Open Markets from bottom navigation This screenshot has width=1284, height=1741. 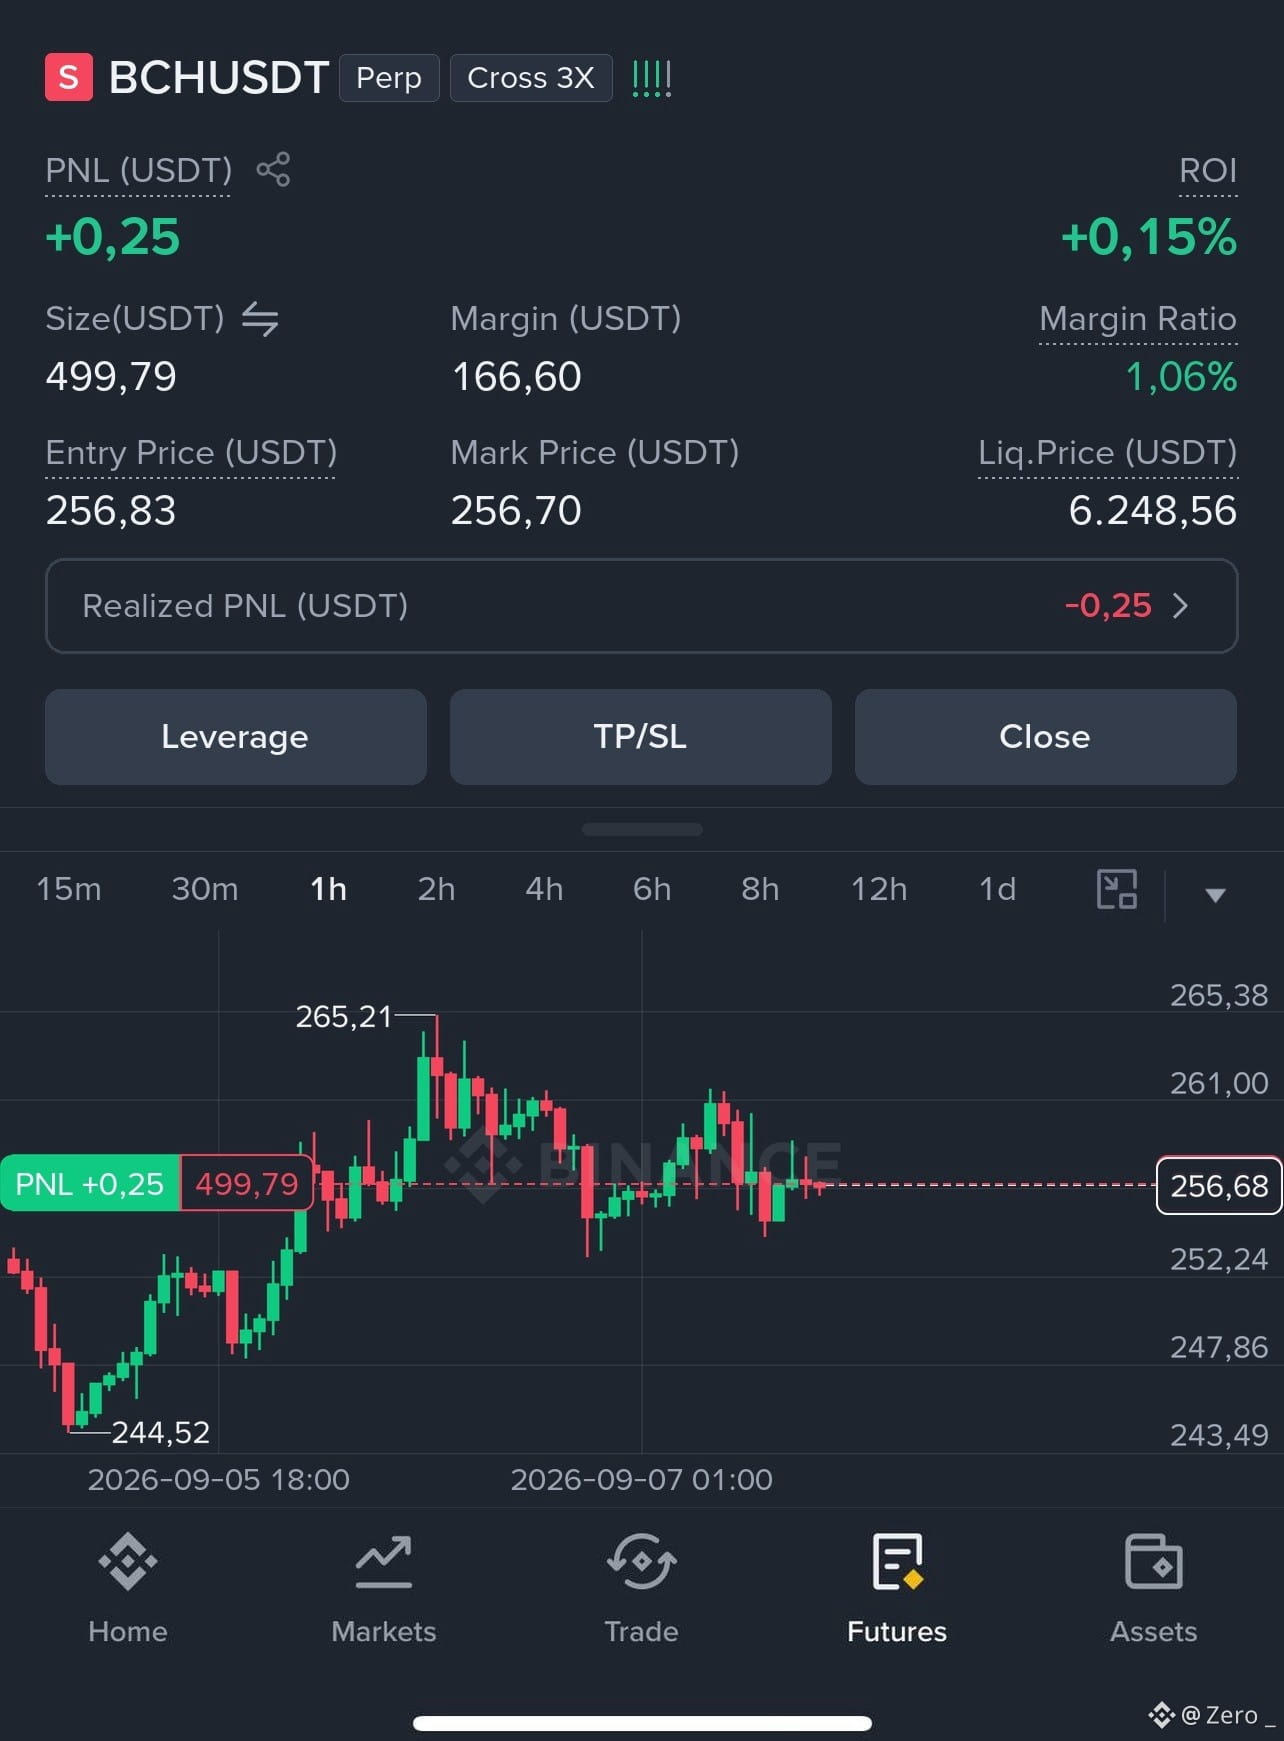(x=384, y=1589)
